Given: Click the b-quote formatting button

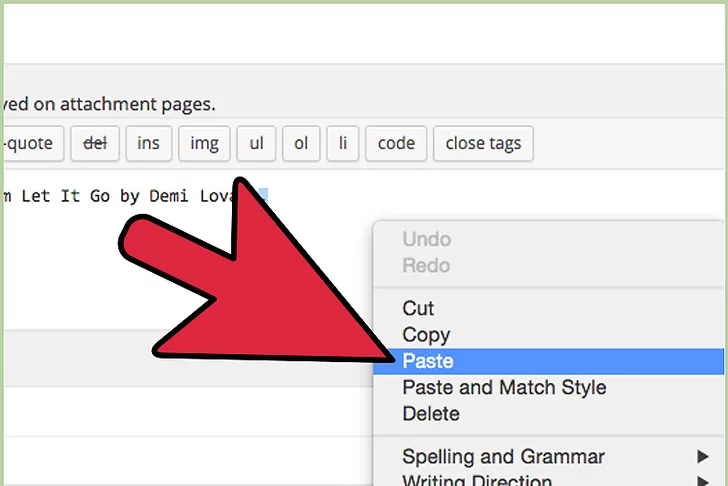Looking at the screenshot, I should click(32, 143).
